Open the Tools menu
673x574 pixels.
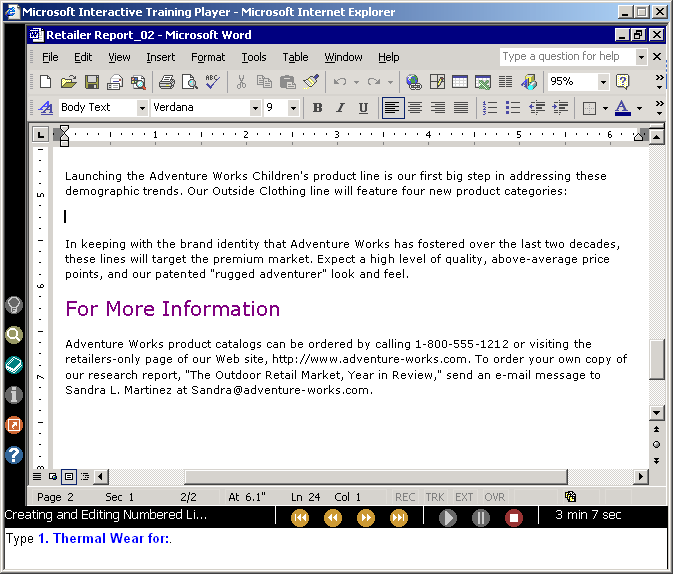[x=254, y=57]
